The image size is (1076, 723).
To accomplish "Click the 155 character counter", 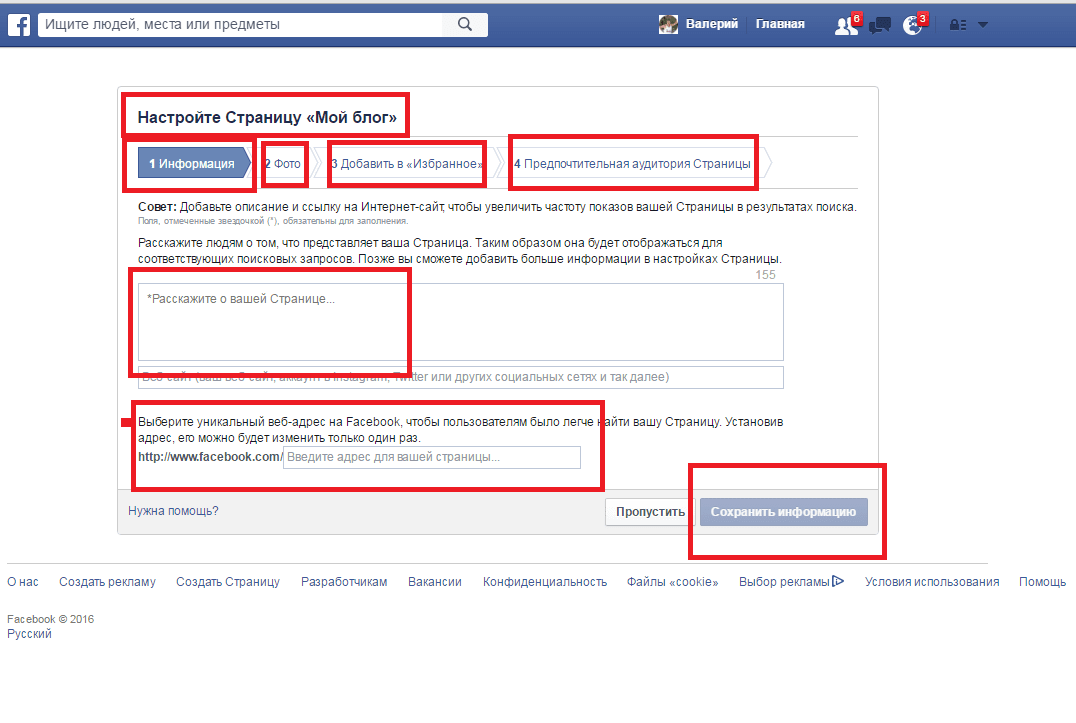I will 765,275.
